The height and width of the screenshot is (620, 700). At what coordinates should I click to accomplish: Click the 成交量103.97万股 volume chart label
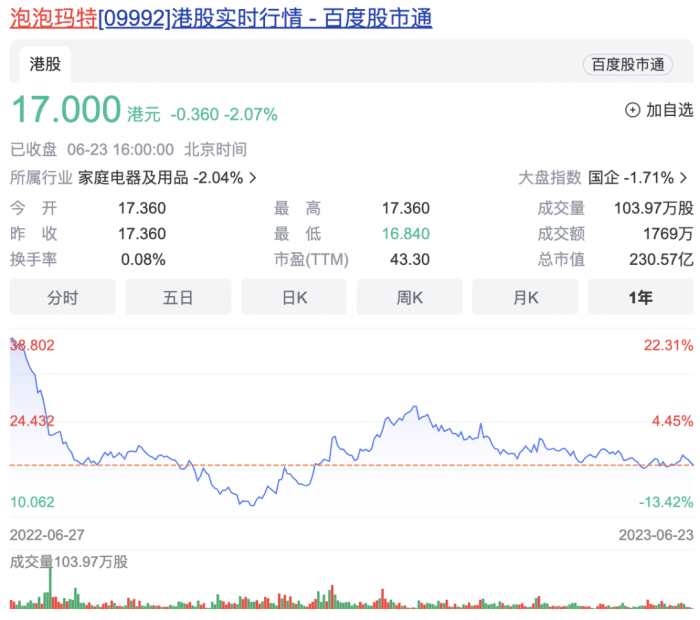[69, 561]
